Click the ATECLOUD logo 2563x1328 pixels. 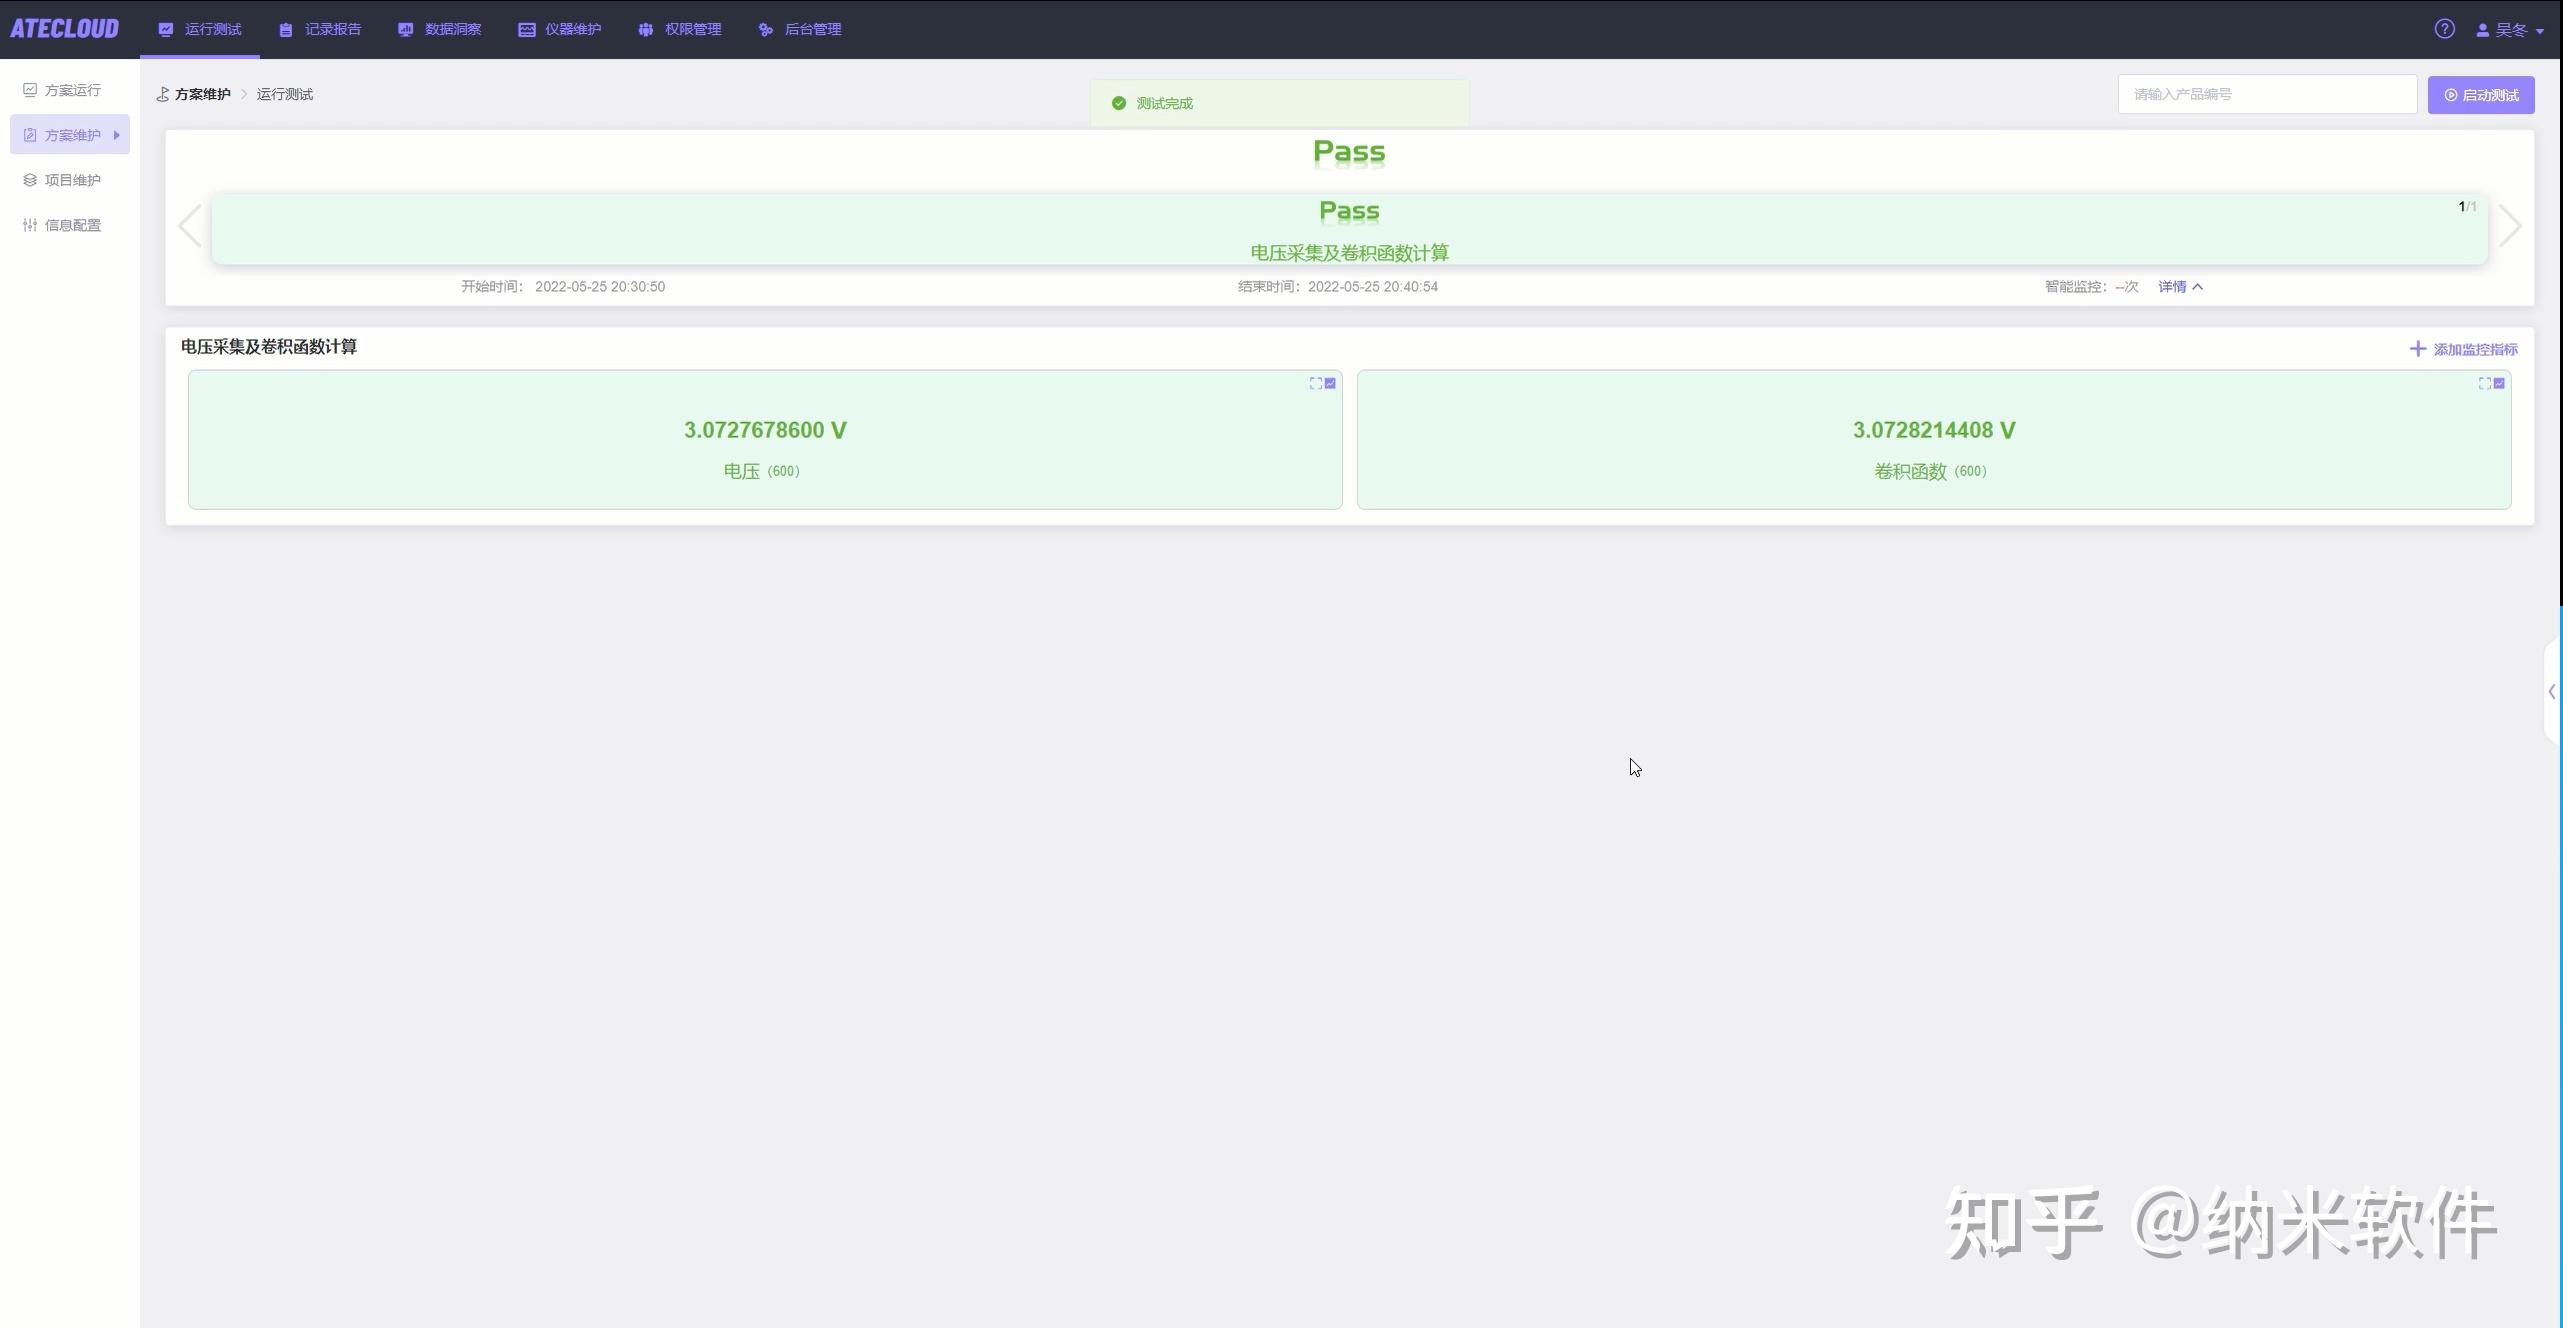click(x=65, y=29)
